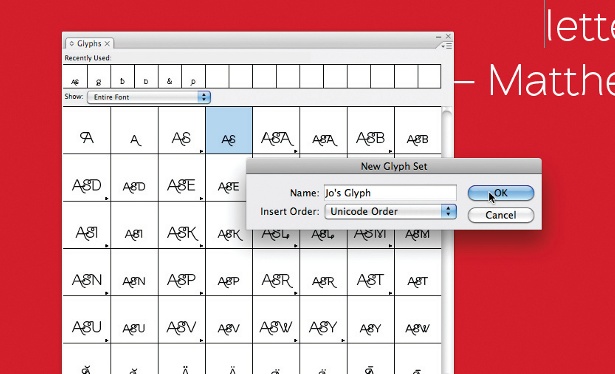Image resolution: width=615 pixels, height=374 pixels.
Task: Choose the smaller ASW ligature glyph
Action: (418, 320)
